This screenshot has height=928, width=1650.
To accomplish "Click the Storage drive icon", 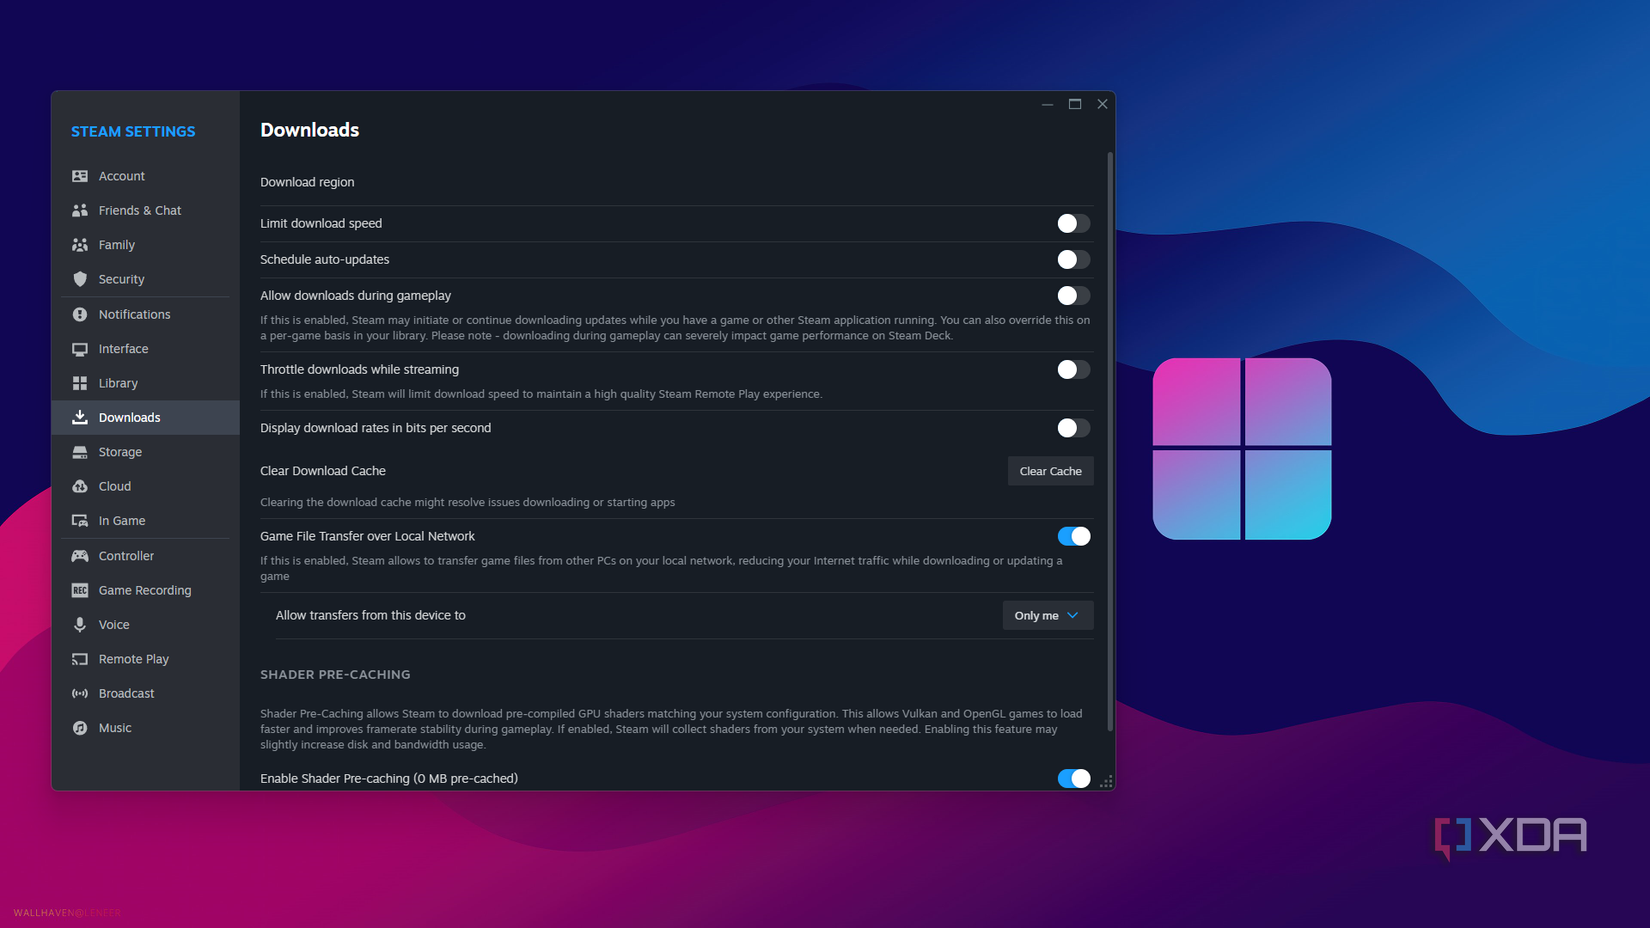I will pyautogui.click(x=80, y=452).
